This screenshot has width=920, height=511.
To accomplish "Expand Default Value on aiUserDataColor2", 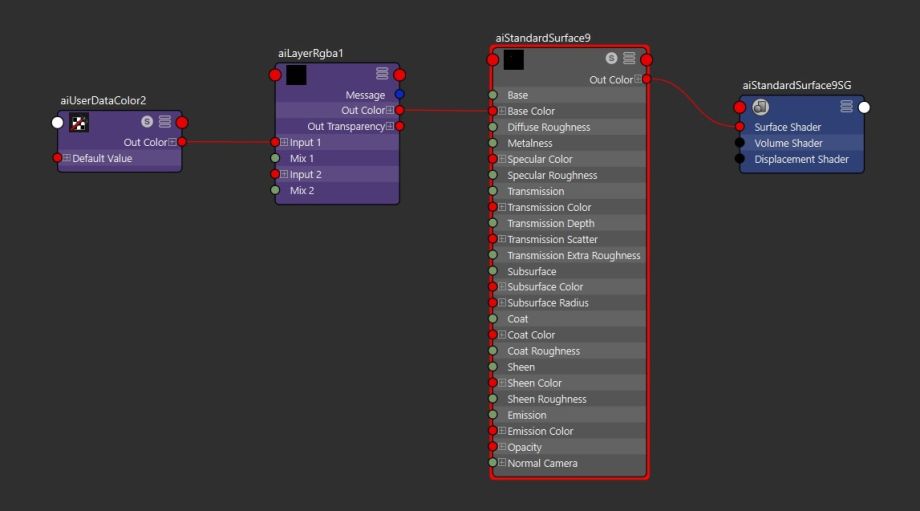I will coord(67,159).
